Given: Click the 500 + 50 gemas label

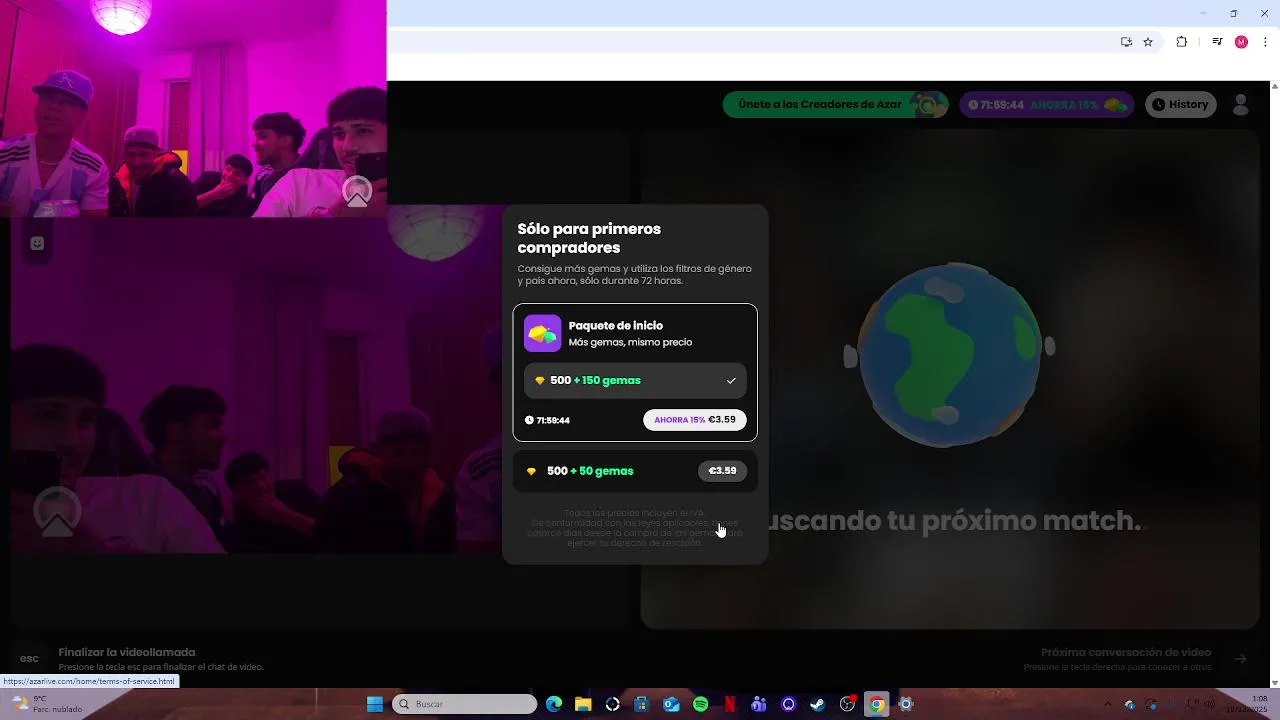Looking at the screenshot, I should (x=590, y=471).
